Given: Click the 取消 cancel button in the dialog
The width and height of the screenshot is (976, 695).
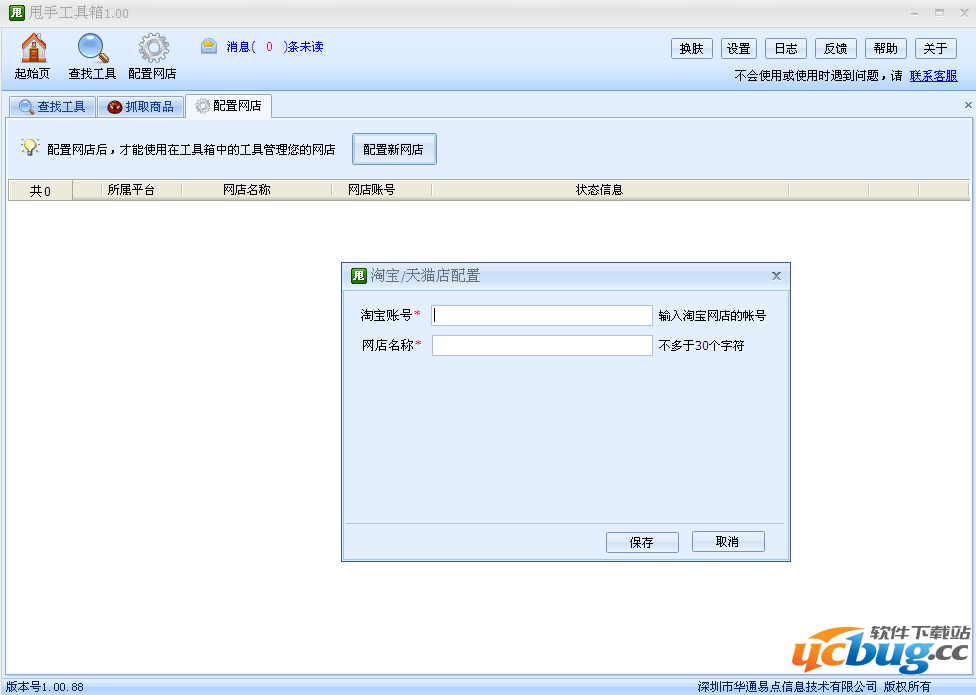Looking at the screenshot, I should pos(728,541).
